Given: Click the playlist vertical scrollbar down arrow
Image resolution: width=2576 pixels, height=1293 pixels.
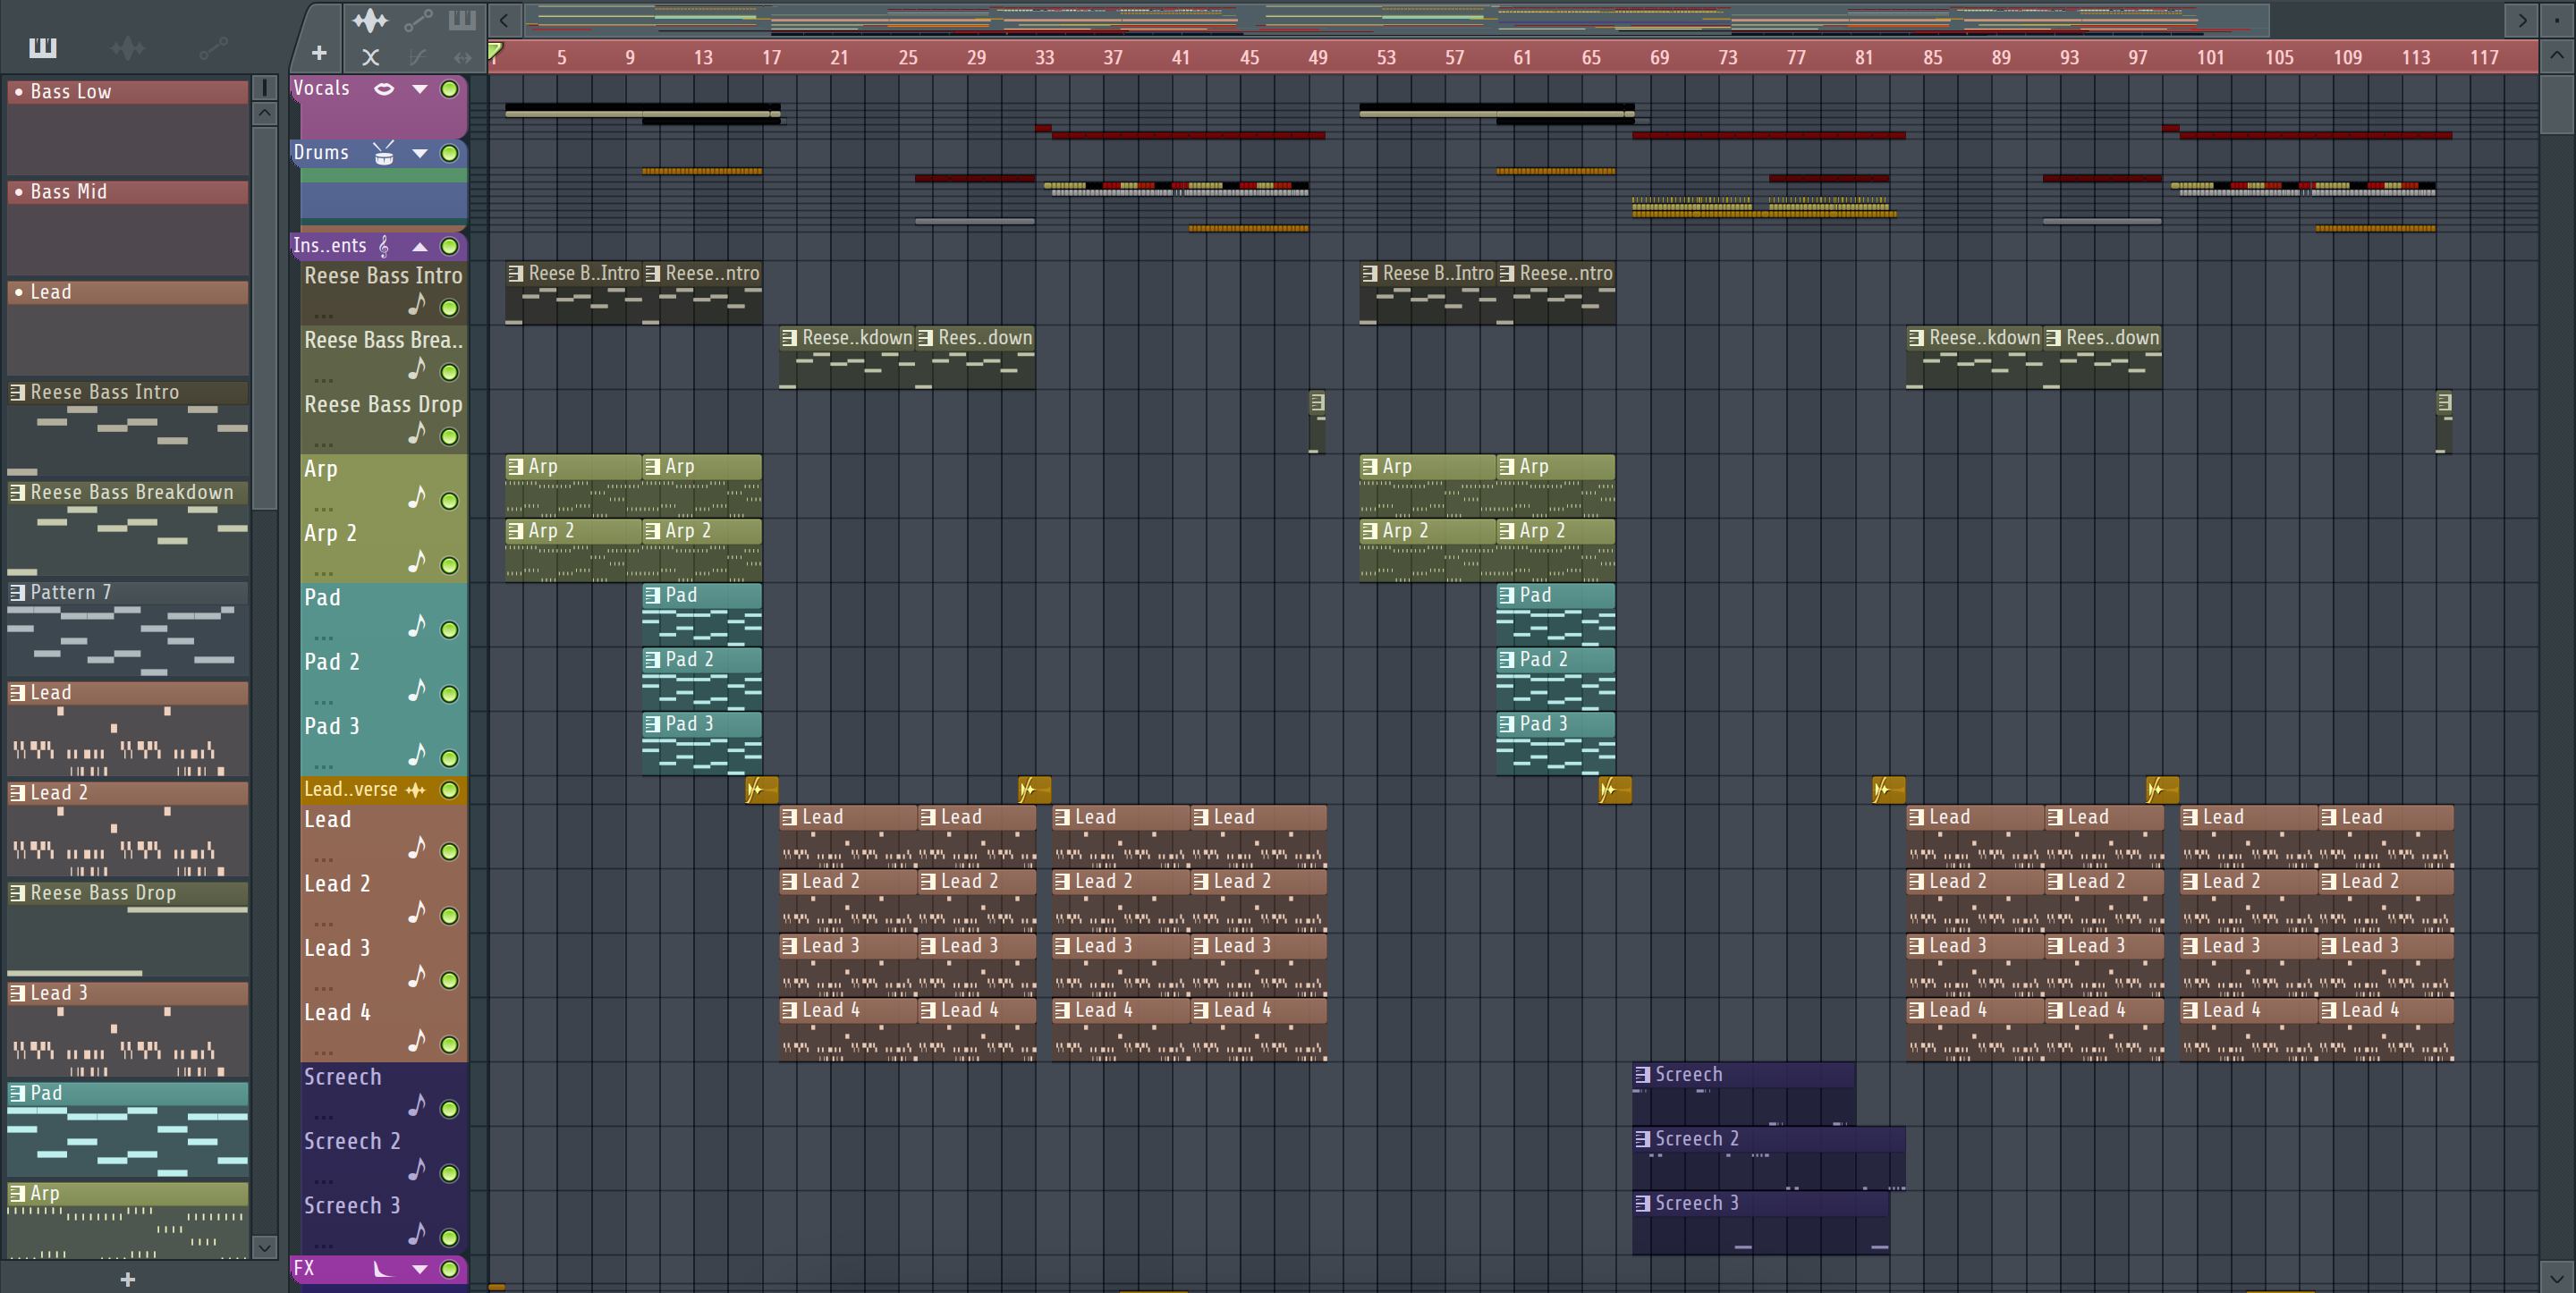Looking at the screenshot, I should 2557,1277.
